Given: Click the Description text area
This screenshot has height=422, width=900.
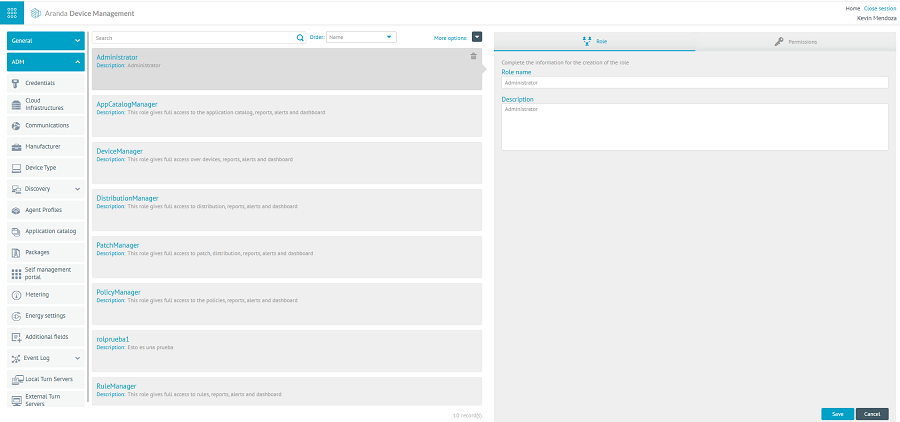Looking at the screenshot, I should point(695,127).
